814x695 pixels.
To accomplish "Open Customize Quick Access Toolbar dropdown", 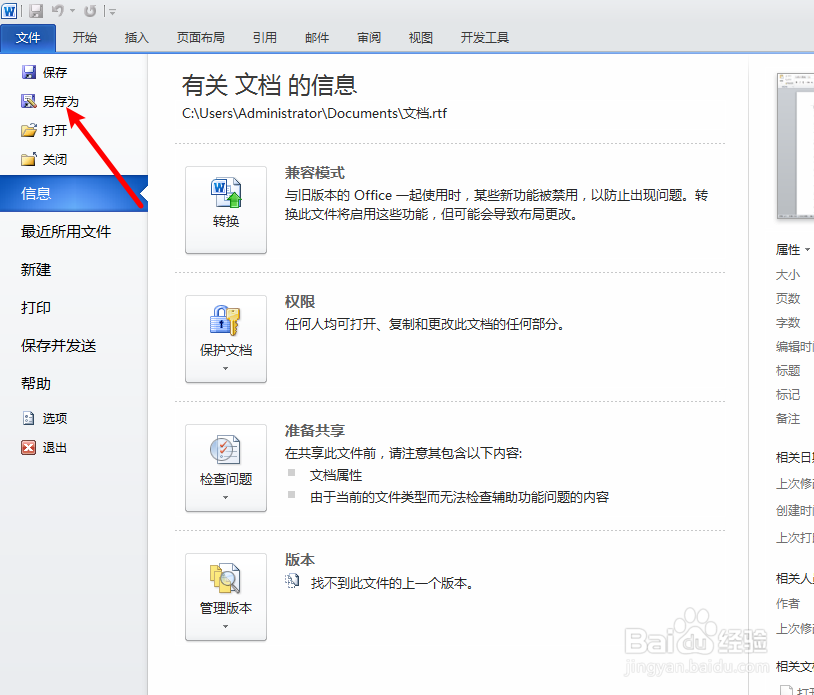I will tap(112, 11).
